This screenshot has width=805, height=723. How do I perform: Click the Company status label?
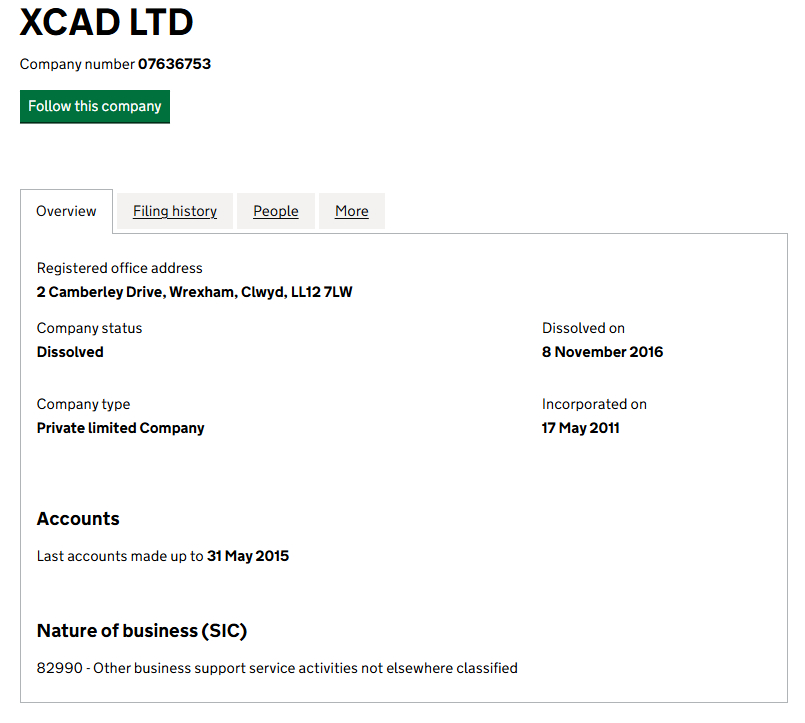[x=89, y=328]
